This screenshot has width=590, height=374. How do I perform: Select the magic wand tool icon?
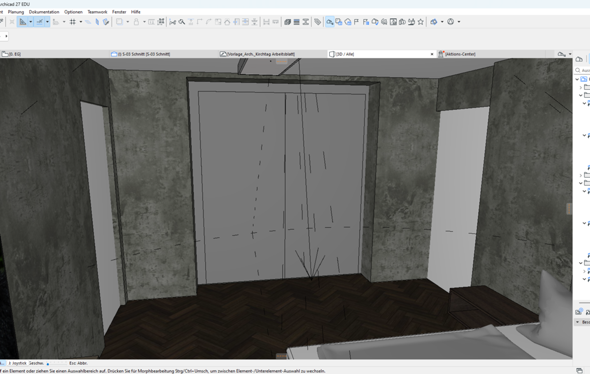coord(97,22)
